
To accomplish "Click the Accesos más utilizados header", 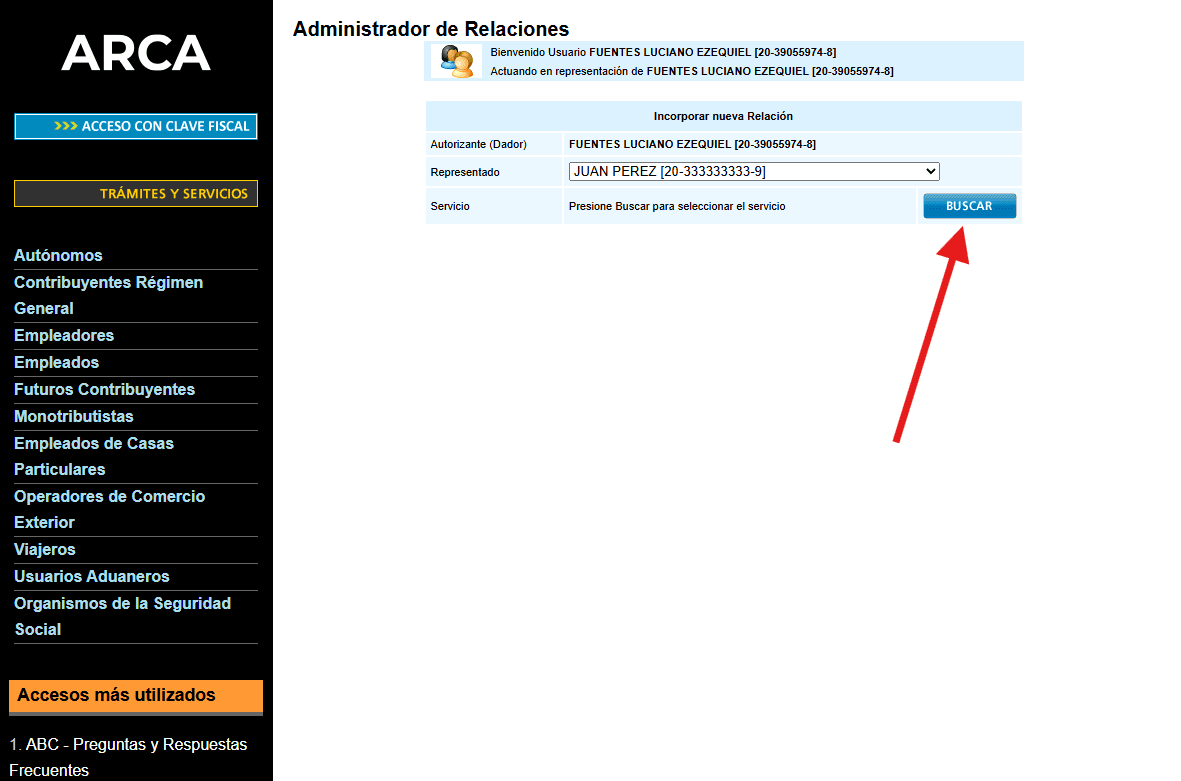I will point(136,695).
